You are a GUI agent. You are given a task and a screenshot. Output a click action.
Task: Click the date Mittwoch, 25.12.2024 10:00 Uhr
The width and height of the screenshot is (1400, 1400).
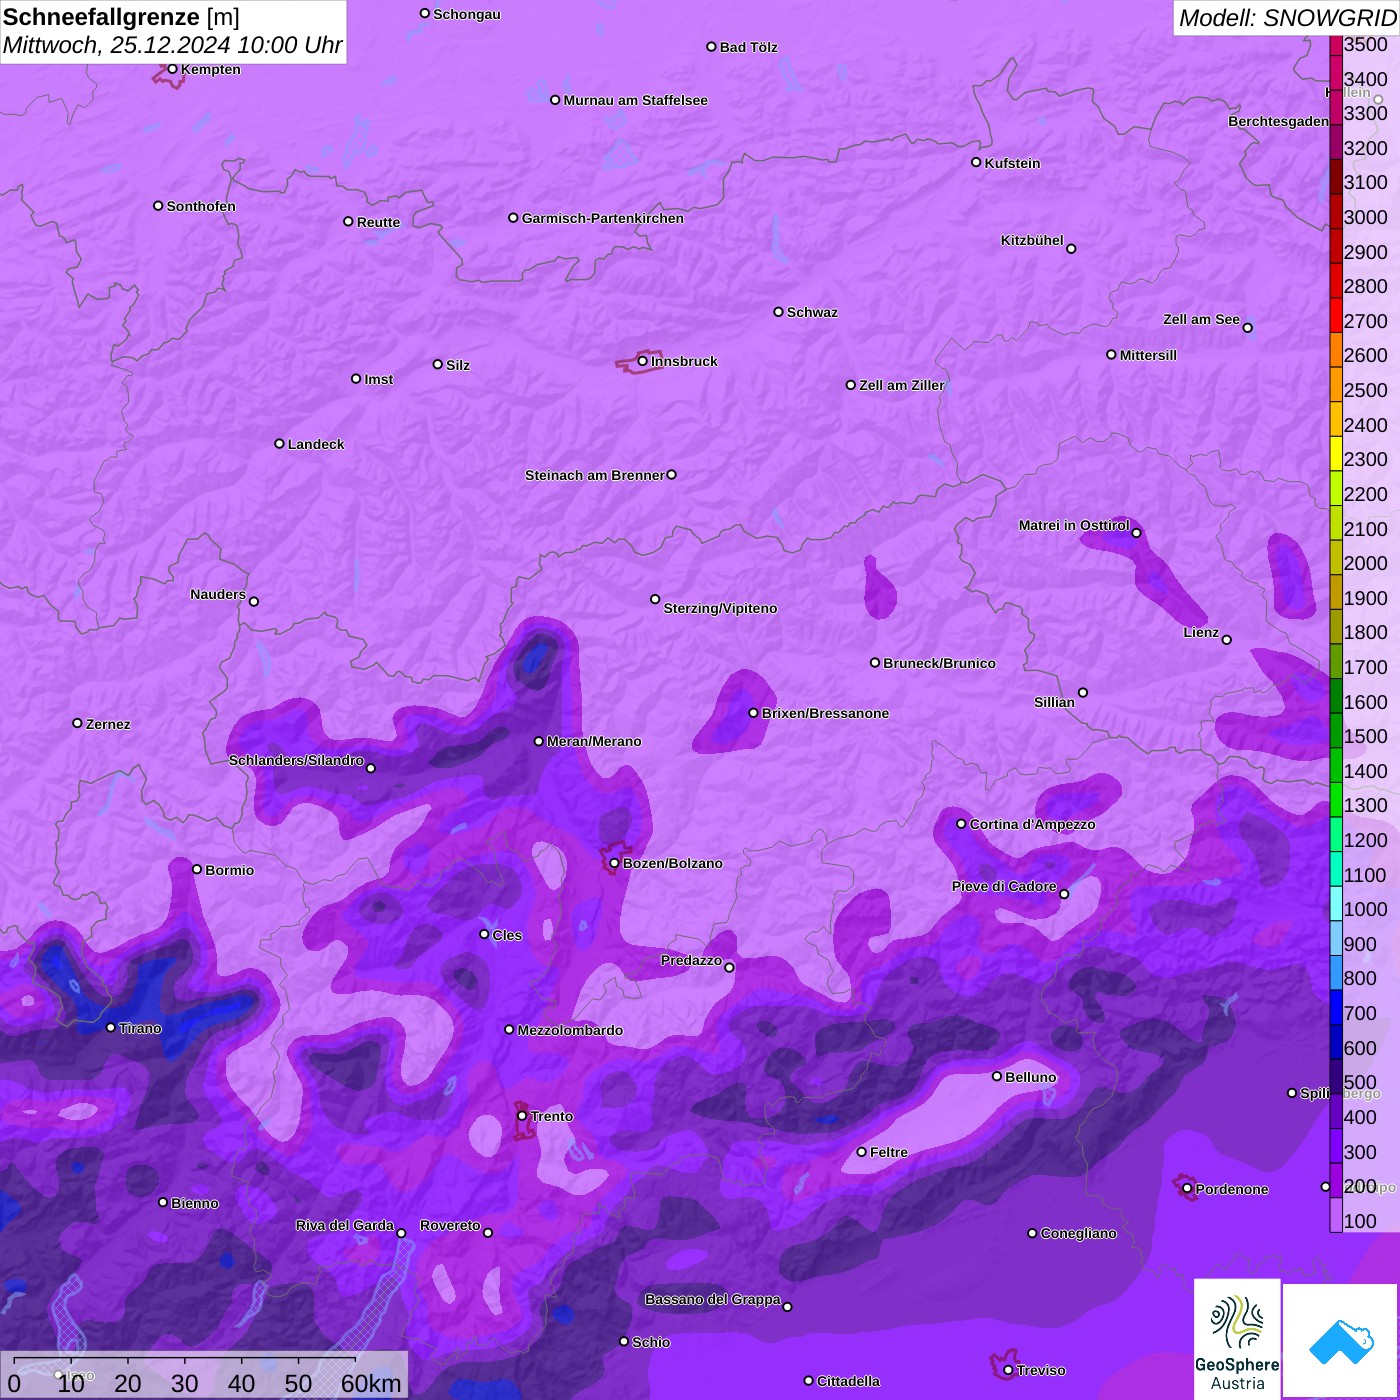[173, 45]
